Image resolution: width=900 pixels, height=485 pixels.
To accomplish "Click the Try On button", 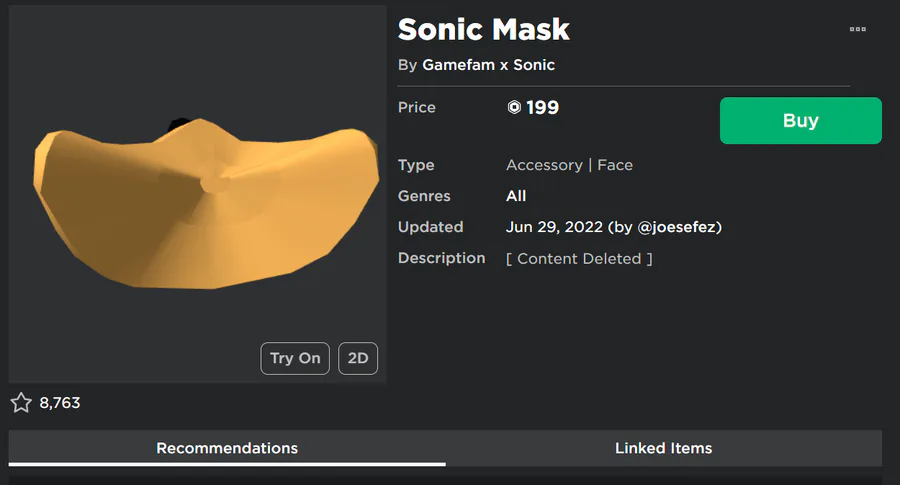I will point(295,358).
